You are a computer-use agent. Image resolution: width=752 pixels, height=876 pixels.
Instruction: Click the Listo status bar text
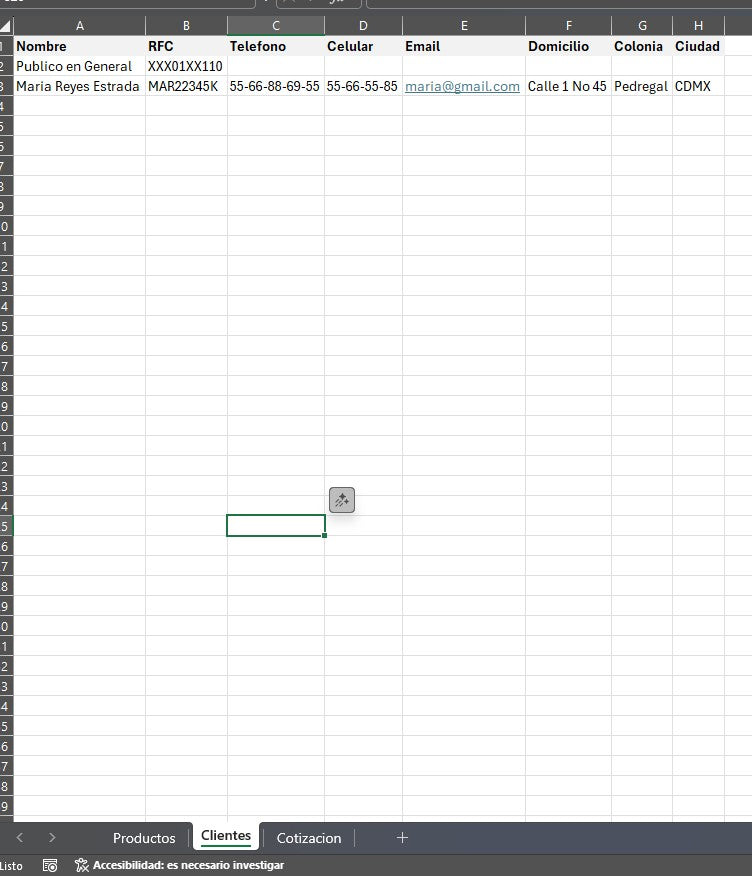point(11,866)
